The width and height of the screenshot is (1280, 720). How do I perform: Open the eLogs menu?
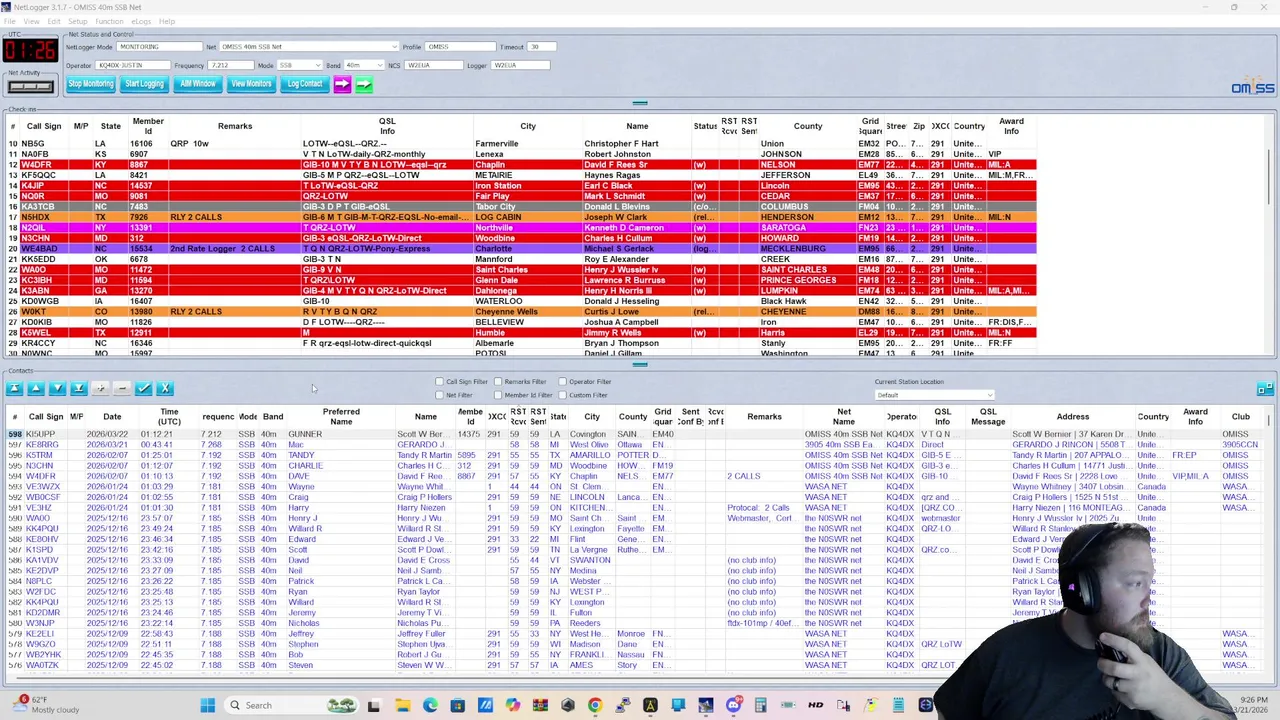pos(141,21)
